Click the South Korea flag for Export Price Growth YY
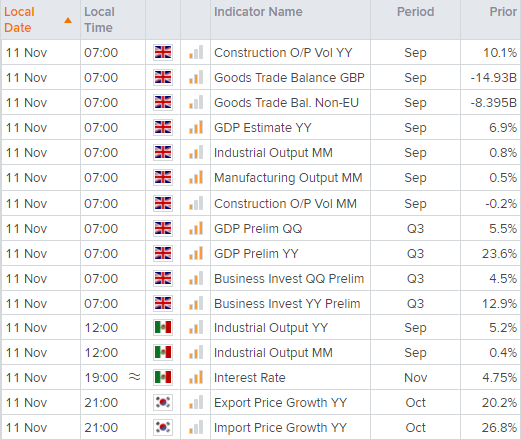The height and width of the screenshot is (440, 521). point(163,402)
